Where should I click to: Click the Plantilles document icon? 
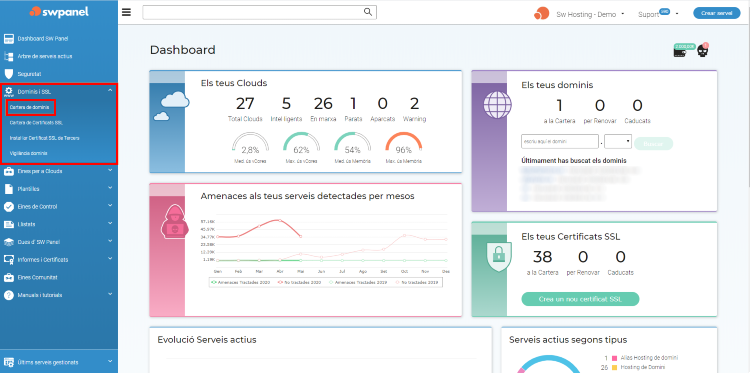tap(8, 189)
